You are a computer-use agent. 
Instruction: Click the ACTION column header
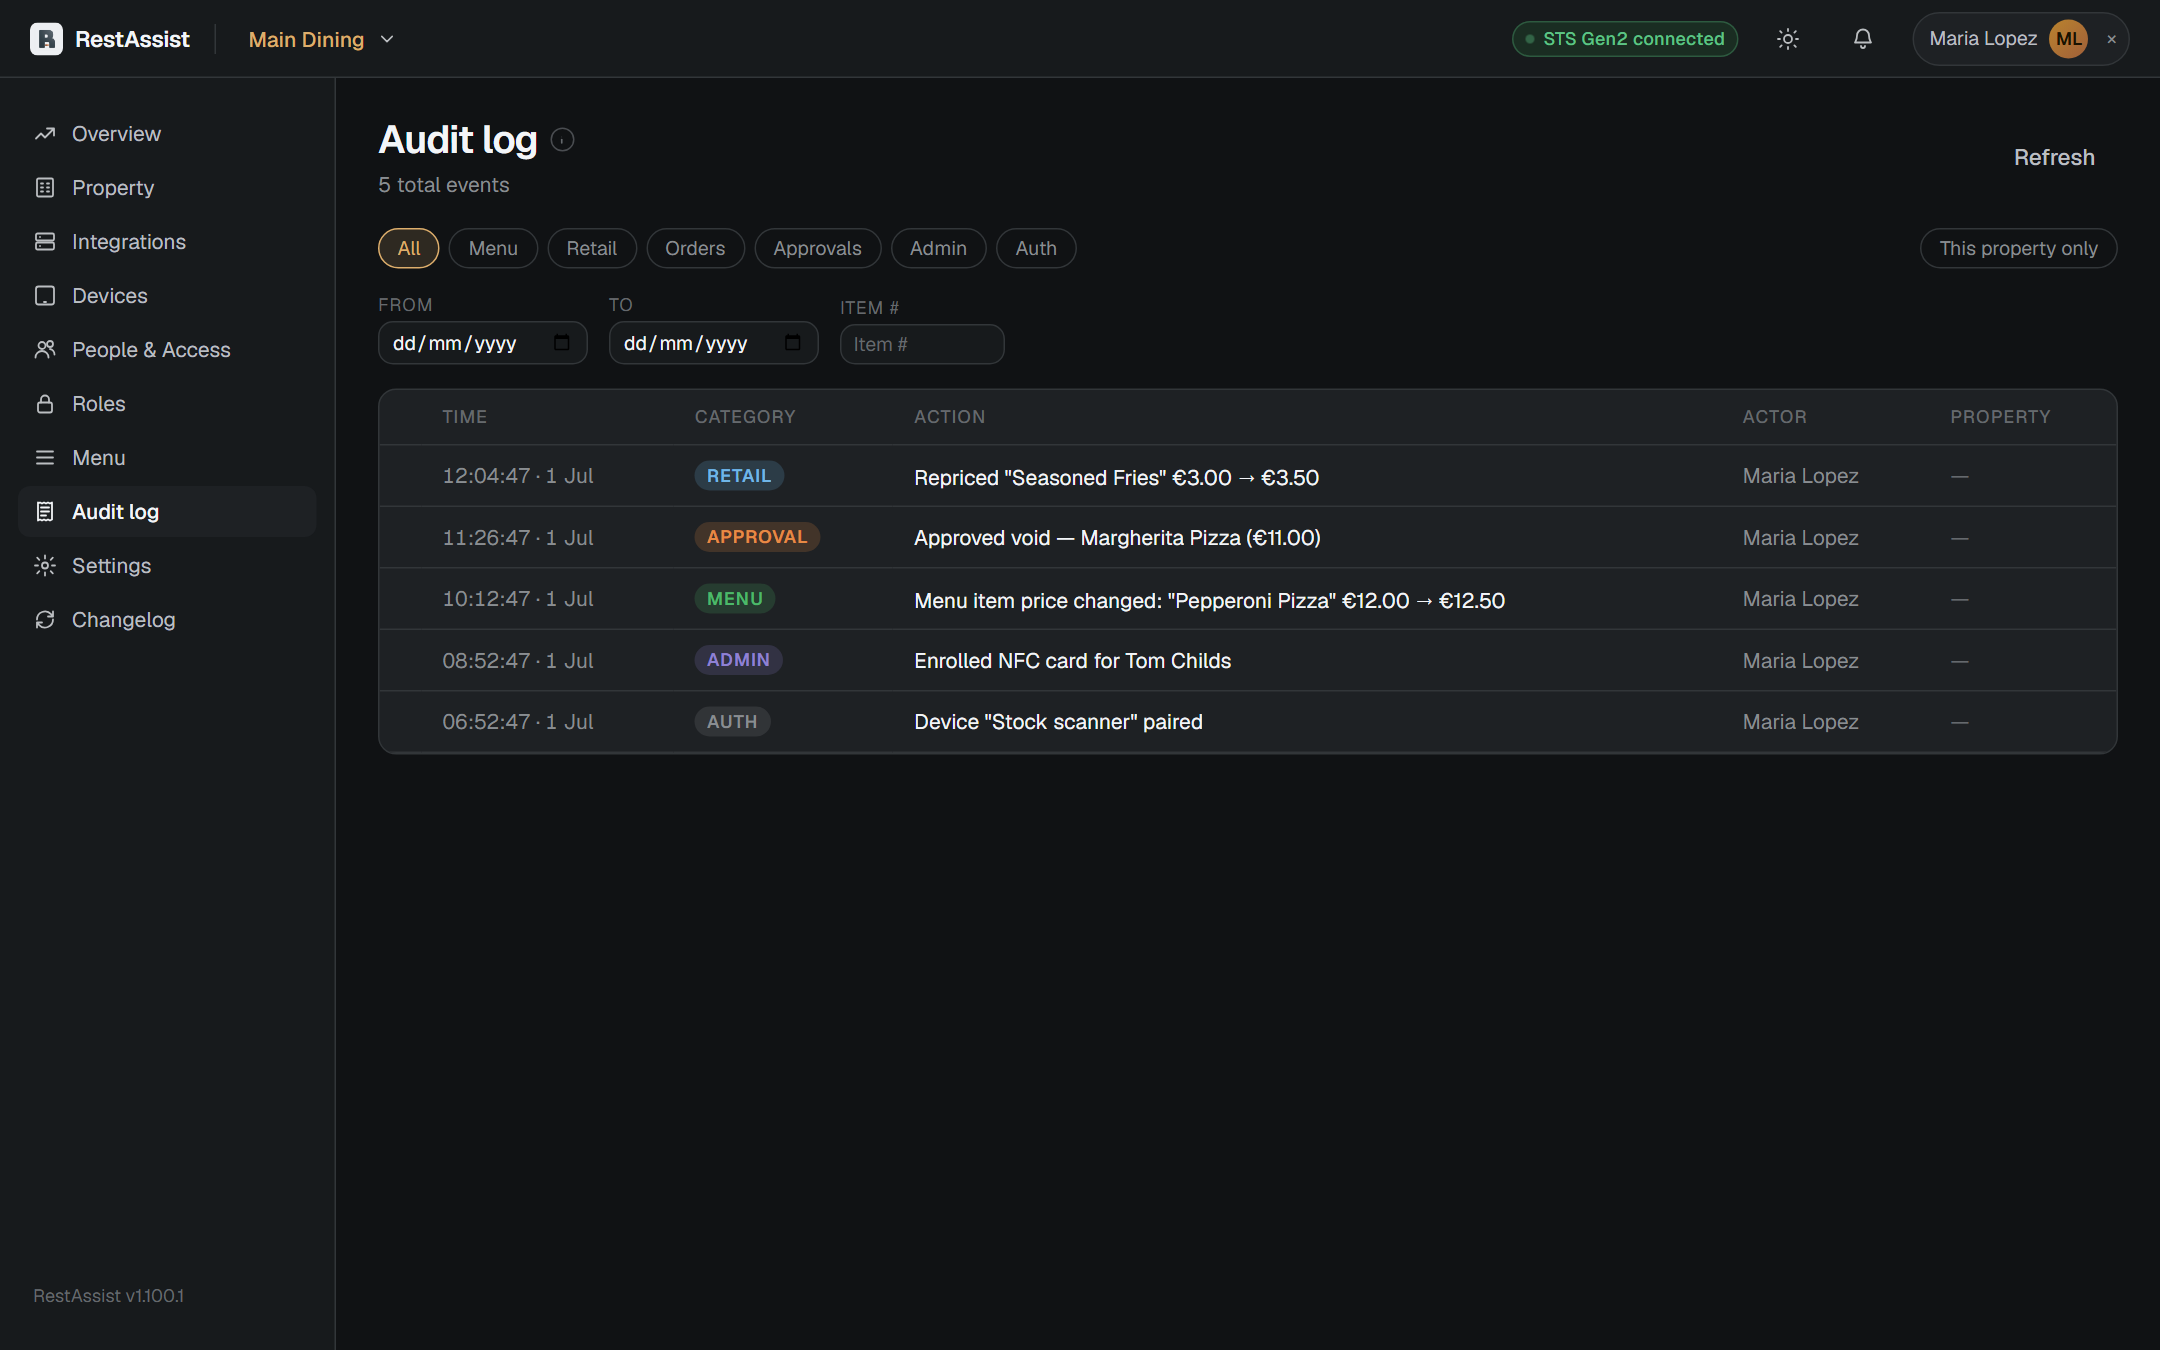tap(949, 417)
